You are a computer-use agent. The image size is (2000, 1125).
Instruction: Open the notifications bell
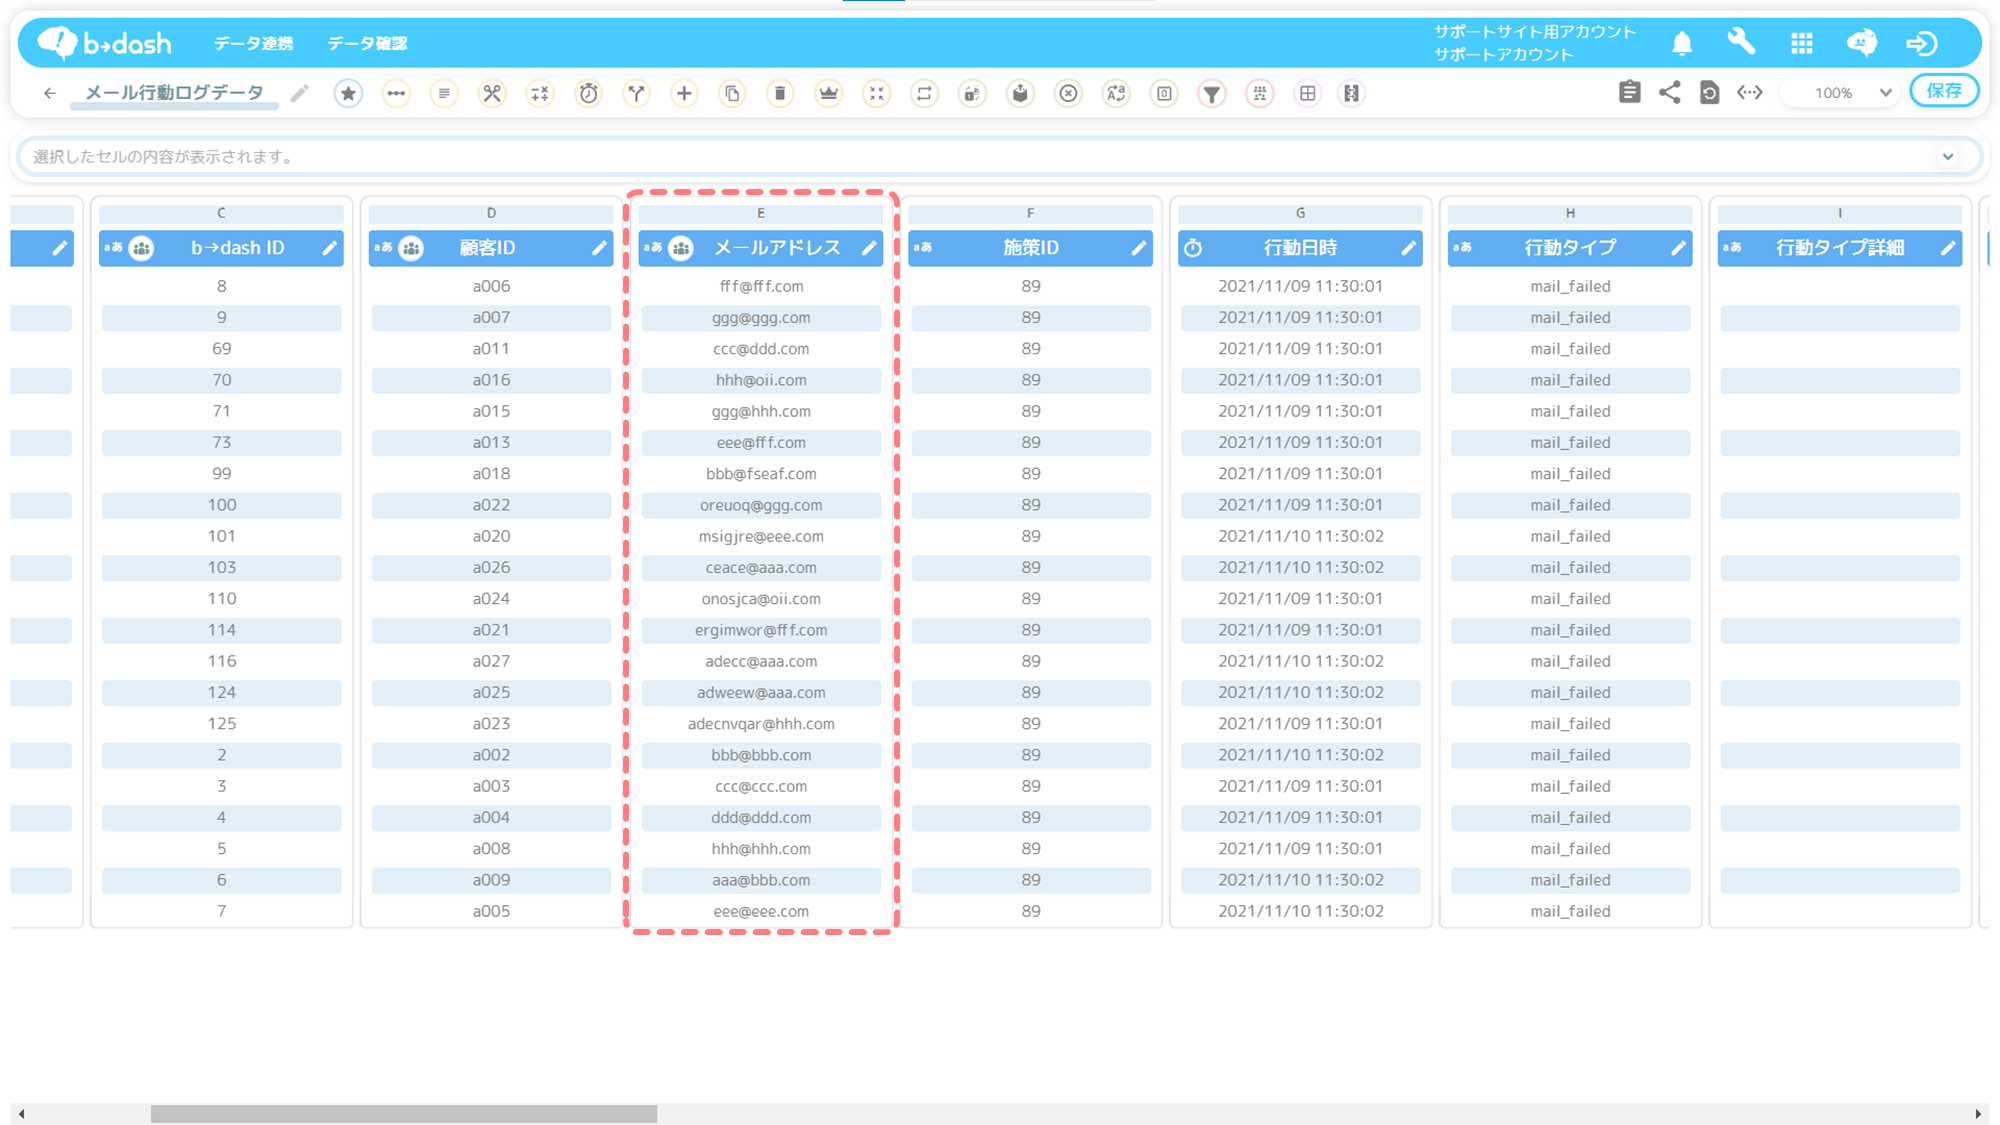pos(1682,43)
